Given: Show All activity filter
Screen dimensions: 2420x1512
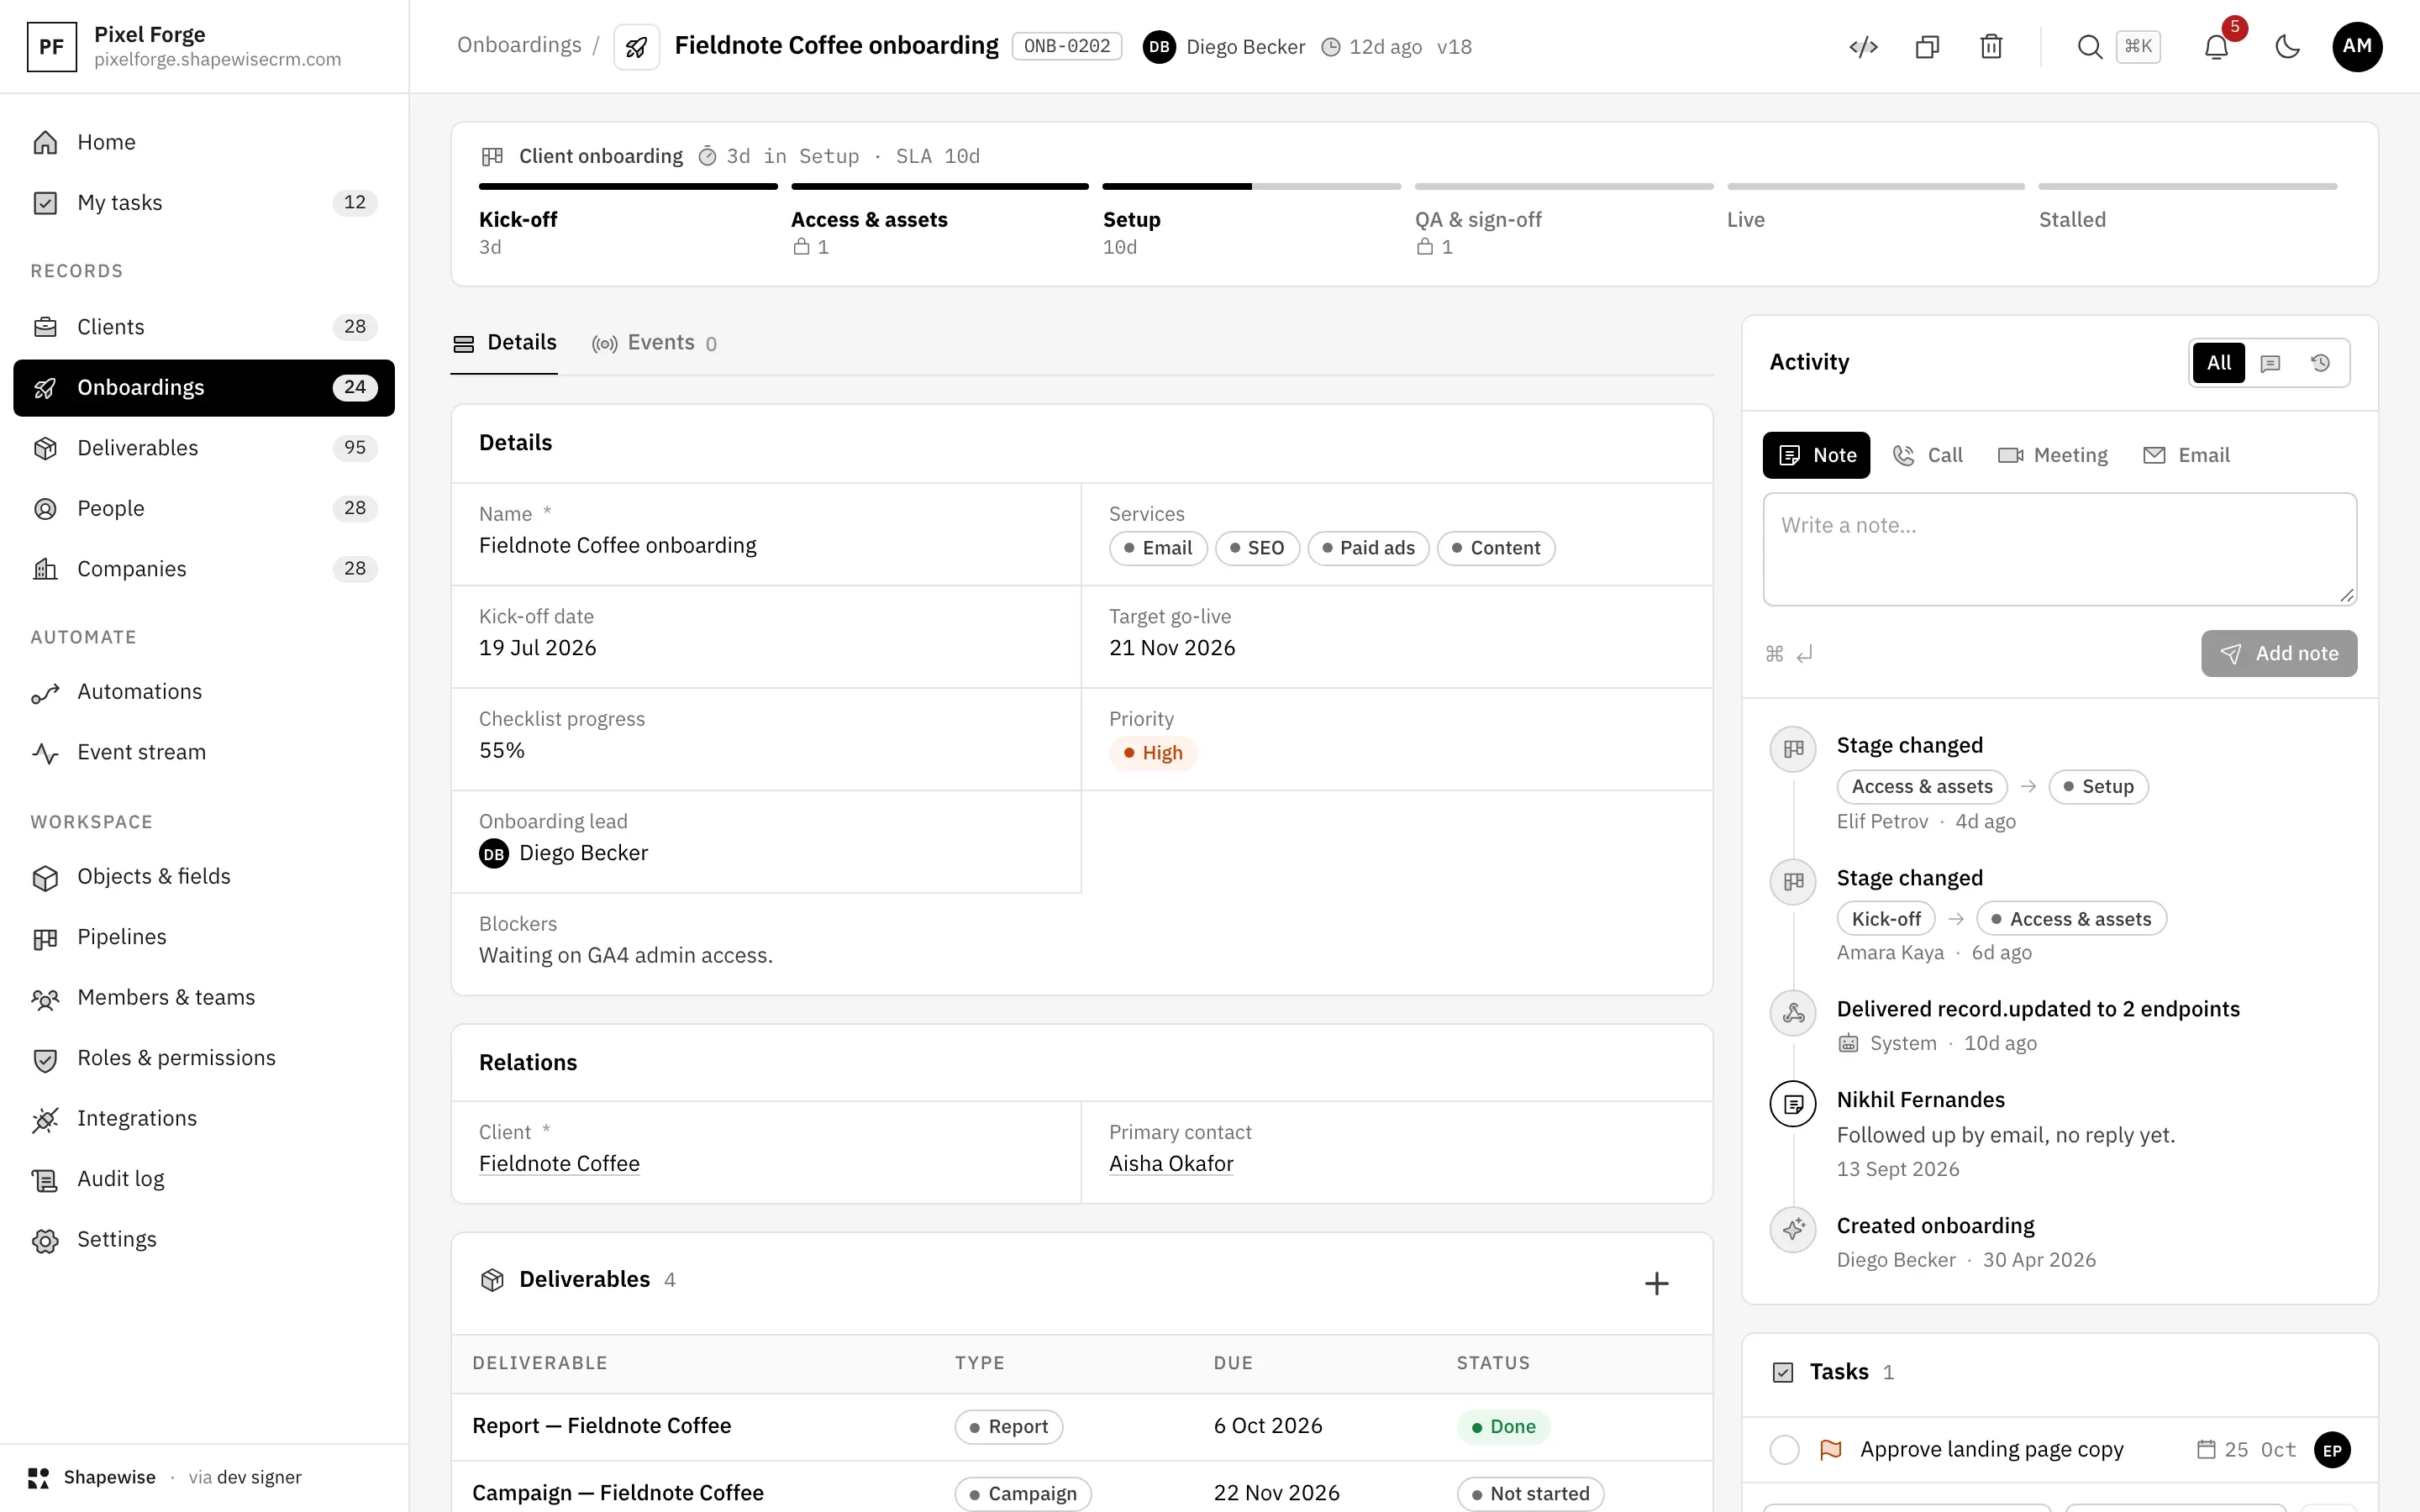Looking at the screenshot, I should tap(2218, 363).
